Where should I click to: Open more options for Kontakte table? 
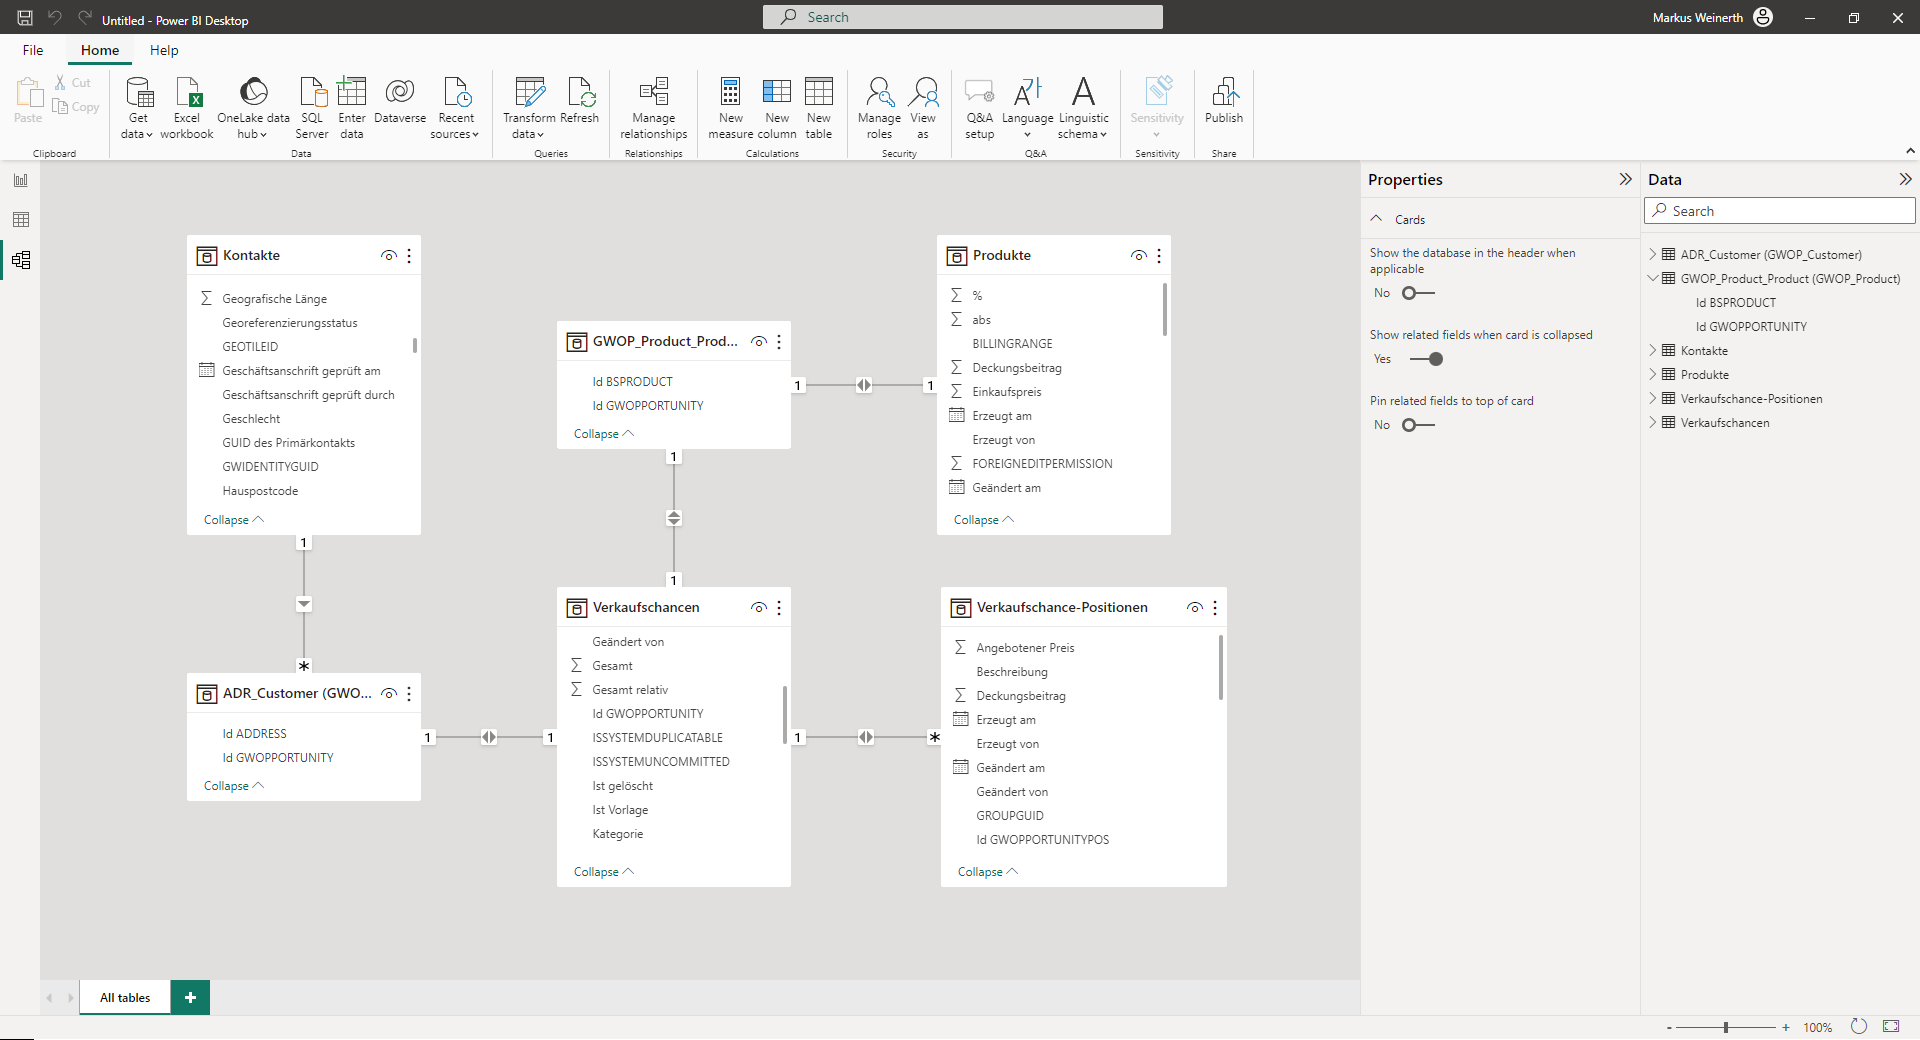point(409,256)
